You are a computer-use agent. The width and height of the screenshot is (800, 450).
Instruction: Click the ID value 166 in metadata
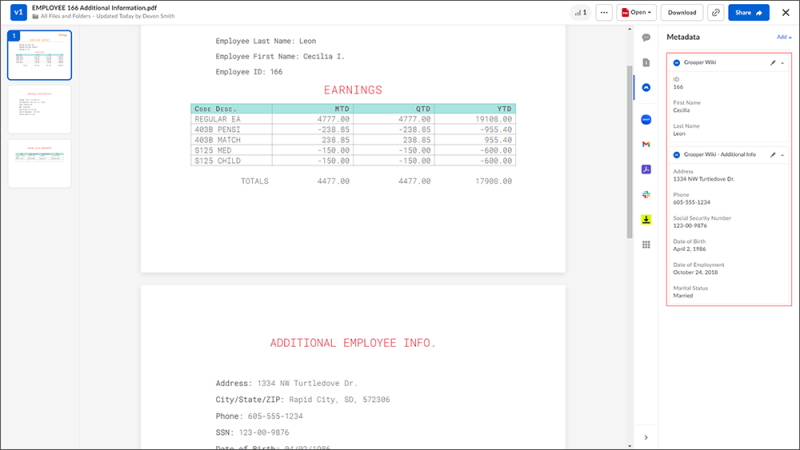(x=678, y=87)
